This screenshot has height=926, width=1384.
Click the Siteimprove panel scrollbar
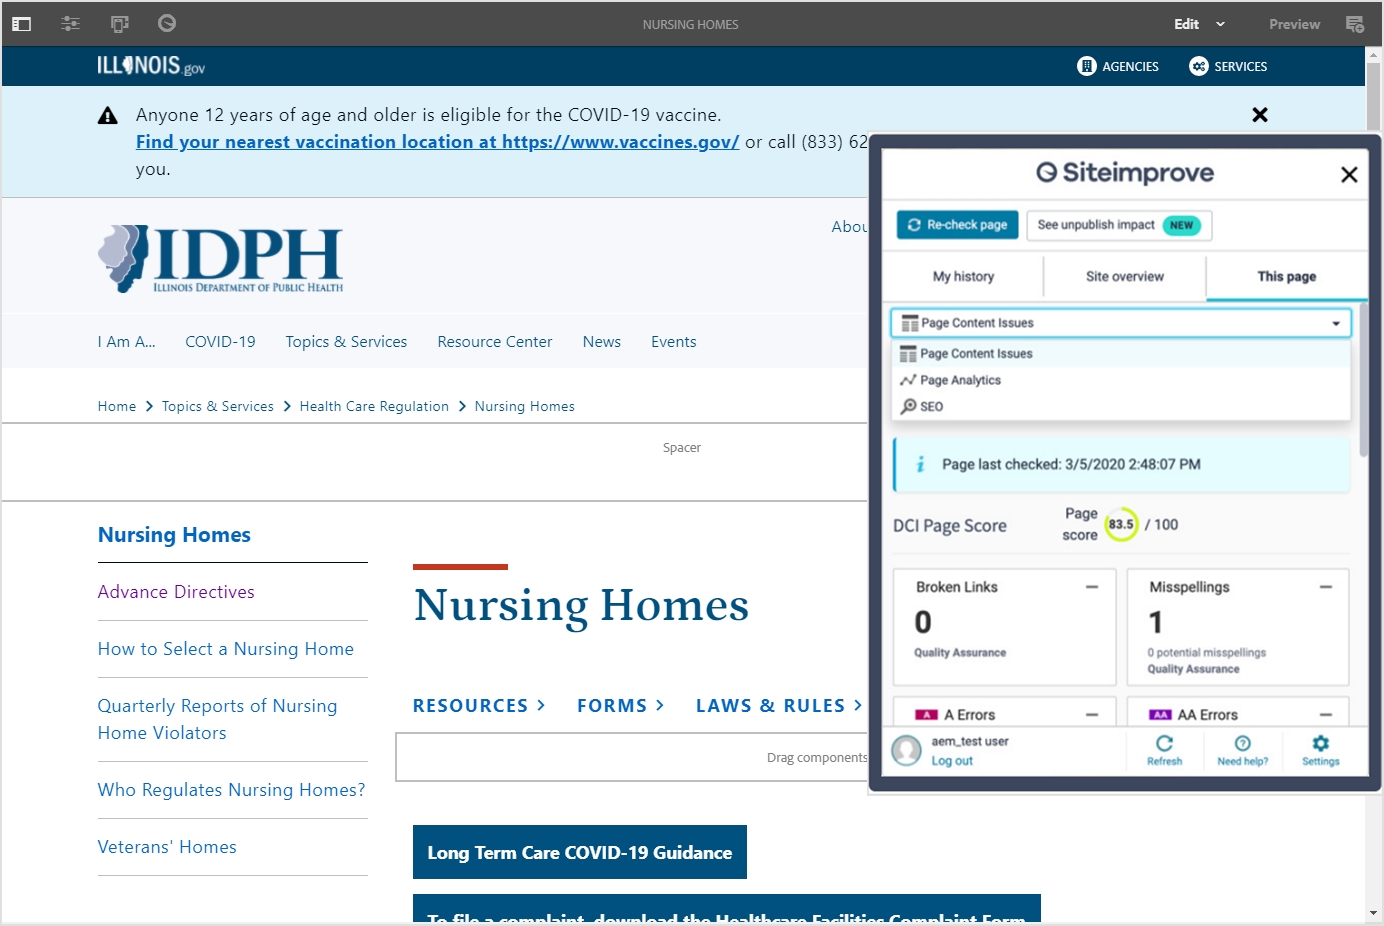pos(1363,380)
